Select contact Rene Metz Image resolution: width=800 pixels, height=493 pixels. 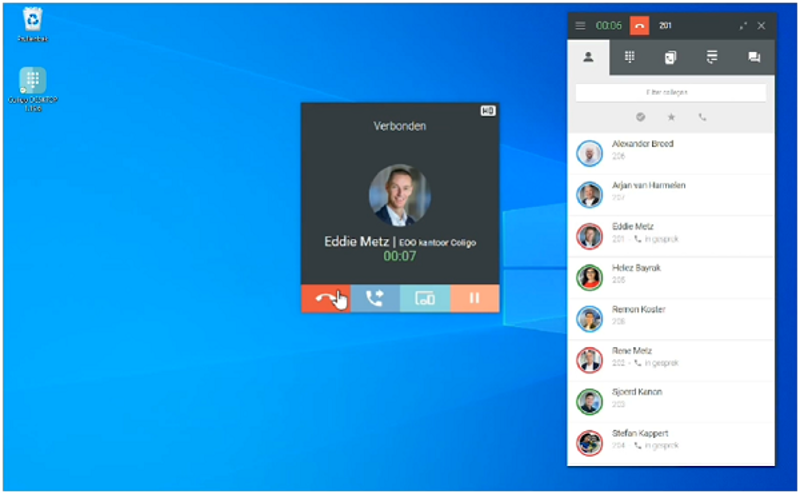pos(671,360)
